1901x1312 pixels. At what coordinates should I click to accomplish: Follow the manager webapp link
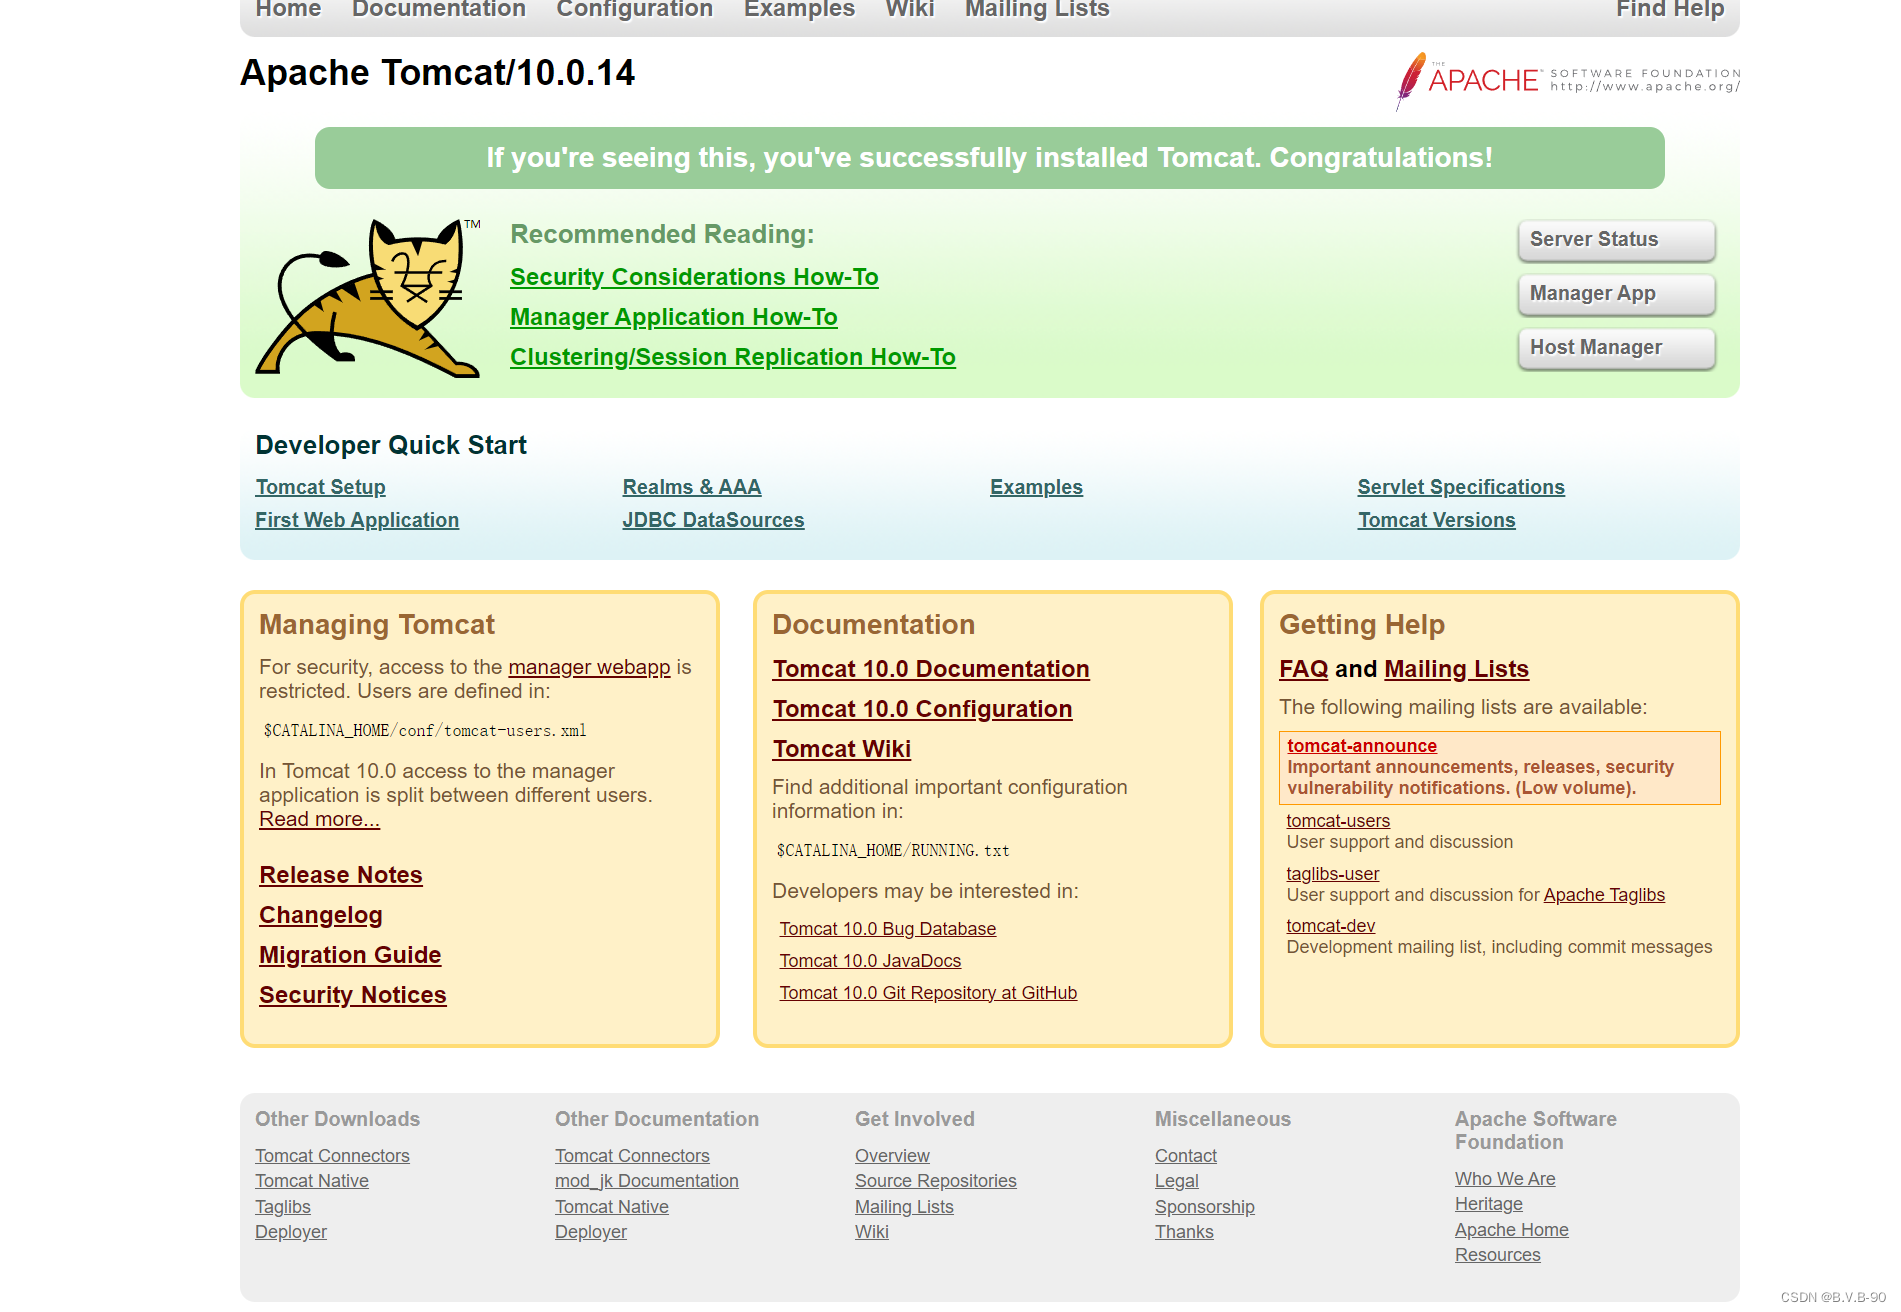tap(589, 667)
